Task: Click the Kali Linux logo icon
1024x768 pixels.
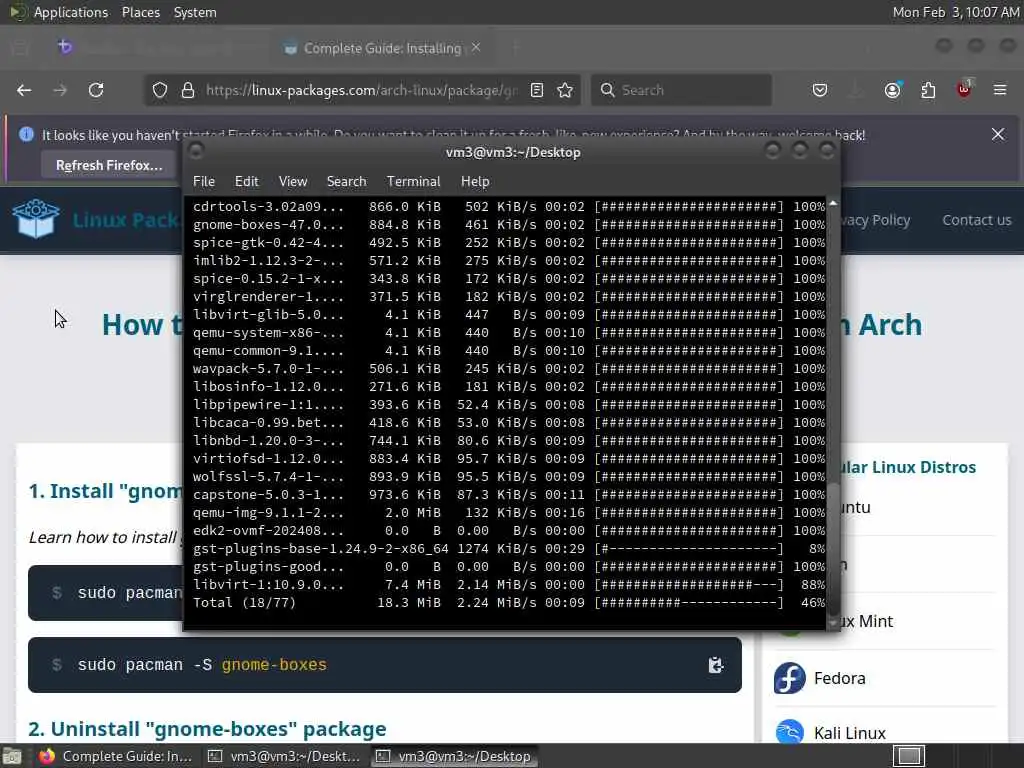Action: click(790, 731)
